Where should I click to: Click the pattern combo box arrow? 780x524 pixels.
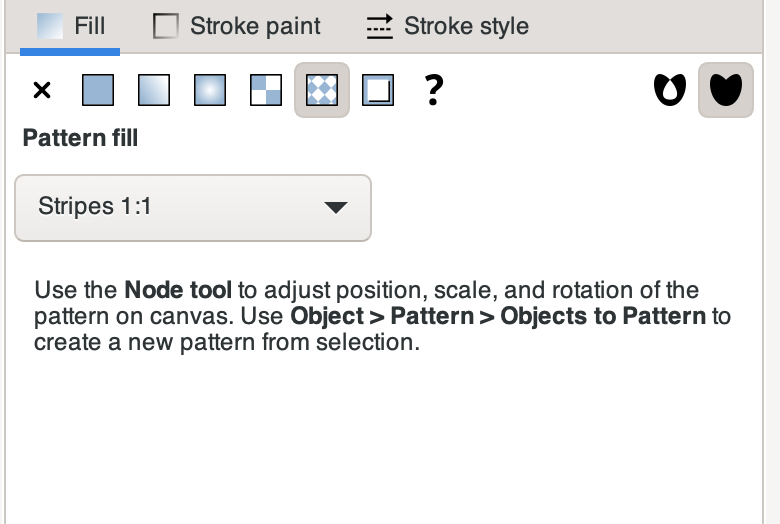click(x=336, y=208)
